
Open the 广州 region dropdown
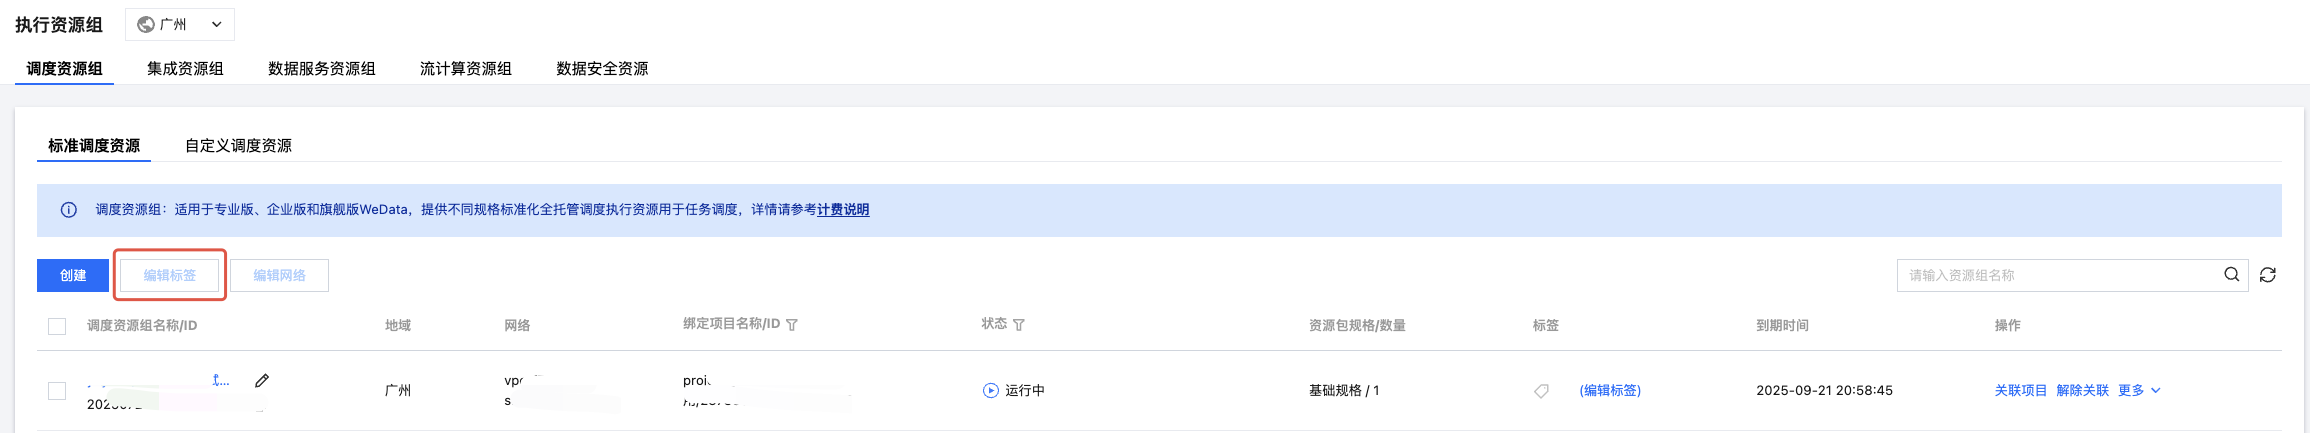[x=180, y=25]
